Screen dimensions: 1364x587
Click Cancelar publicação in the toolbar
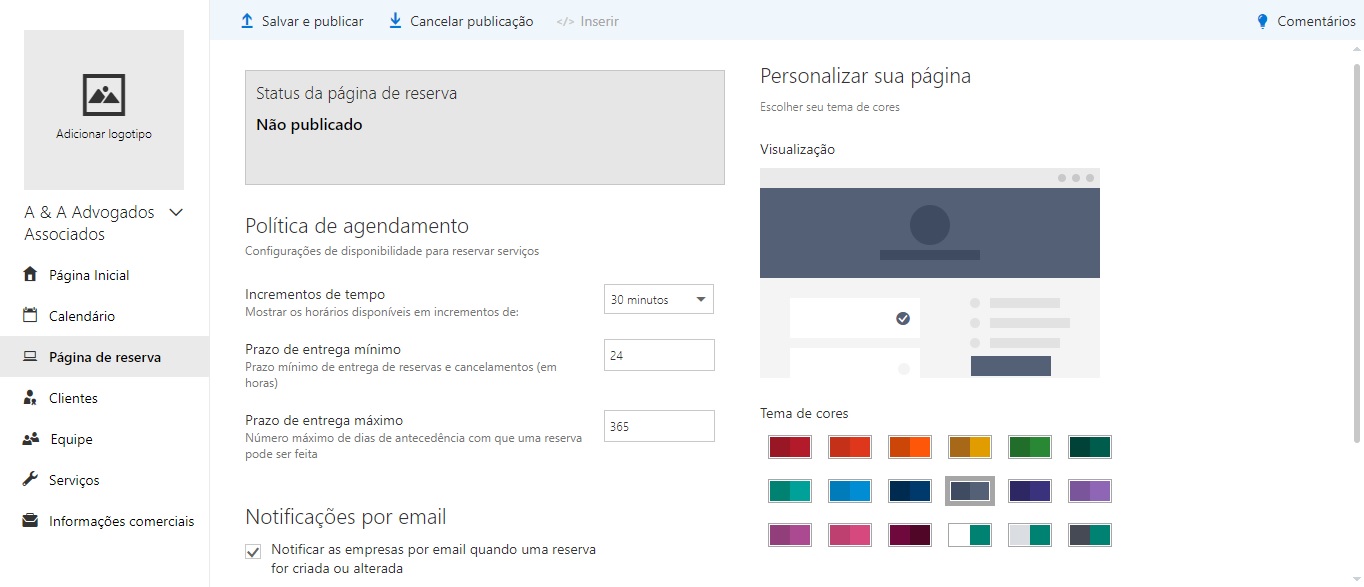tap(459, 20)
